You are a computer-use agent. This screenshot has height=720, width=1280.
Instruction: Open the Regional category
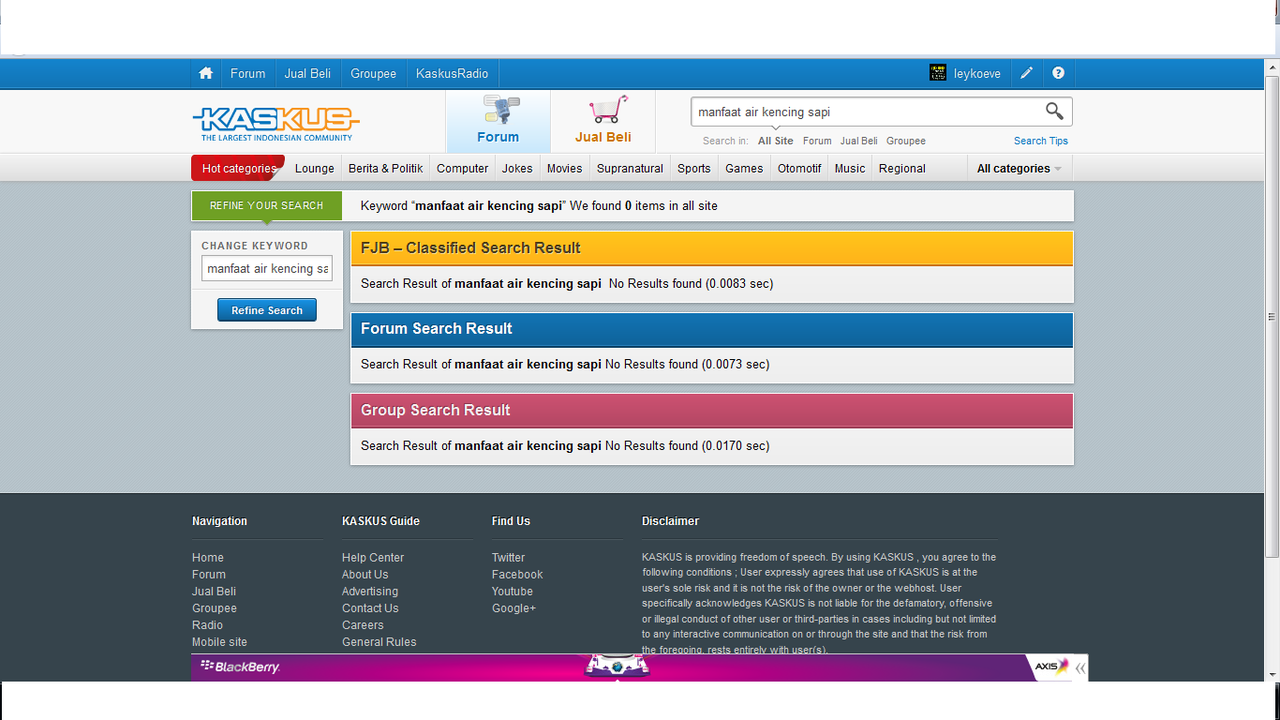(x=902, y=168)
